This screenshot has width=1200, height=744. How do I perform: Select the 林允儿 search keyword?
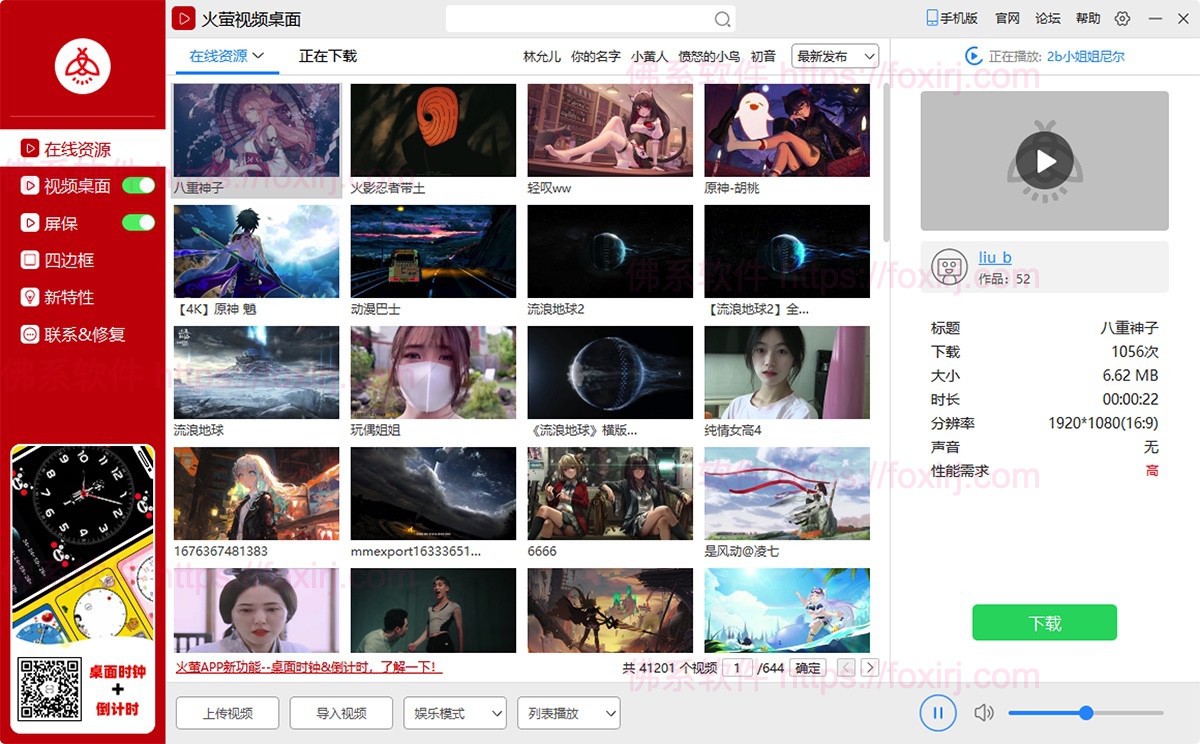coord(541,56)
